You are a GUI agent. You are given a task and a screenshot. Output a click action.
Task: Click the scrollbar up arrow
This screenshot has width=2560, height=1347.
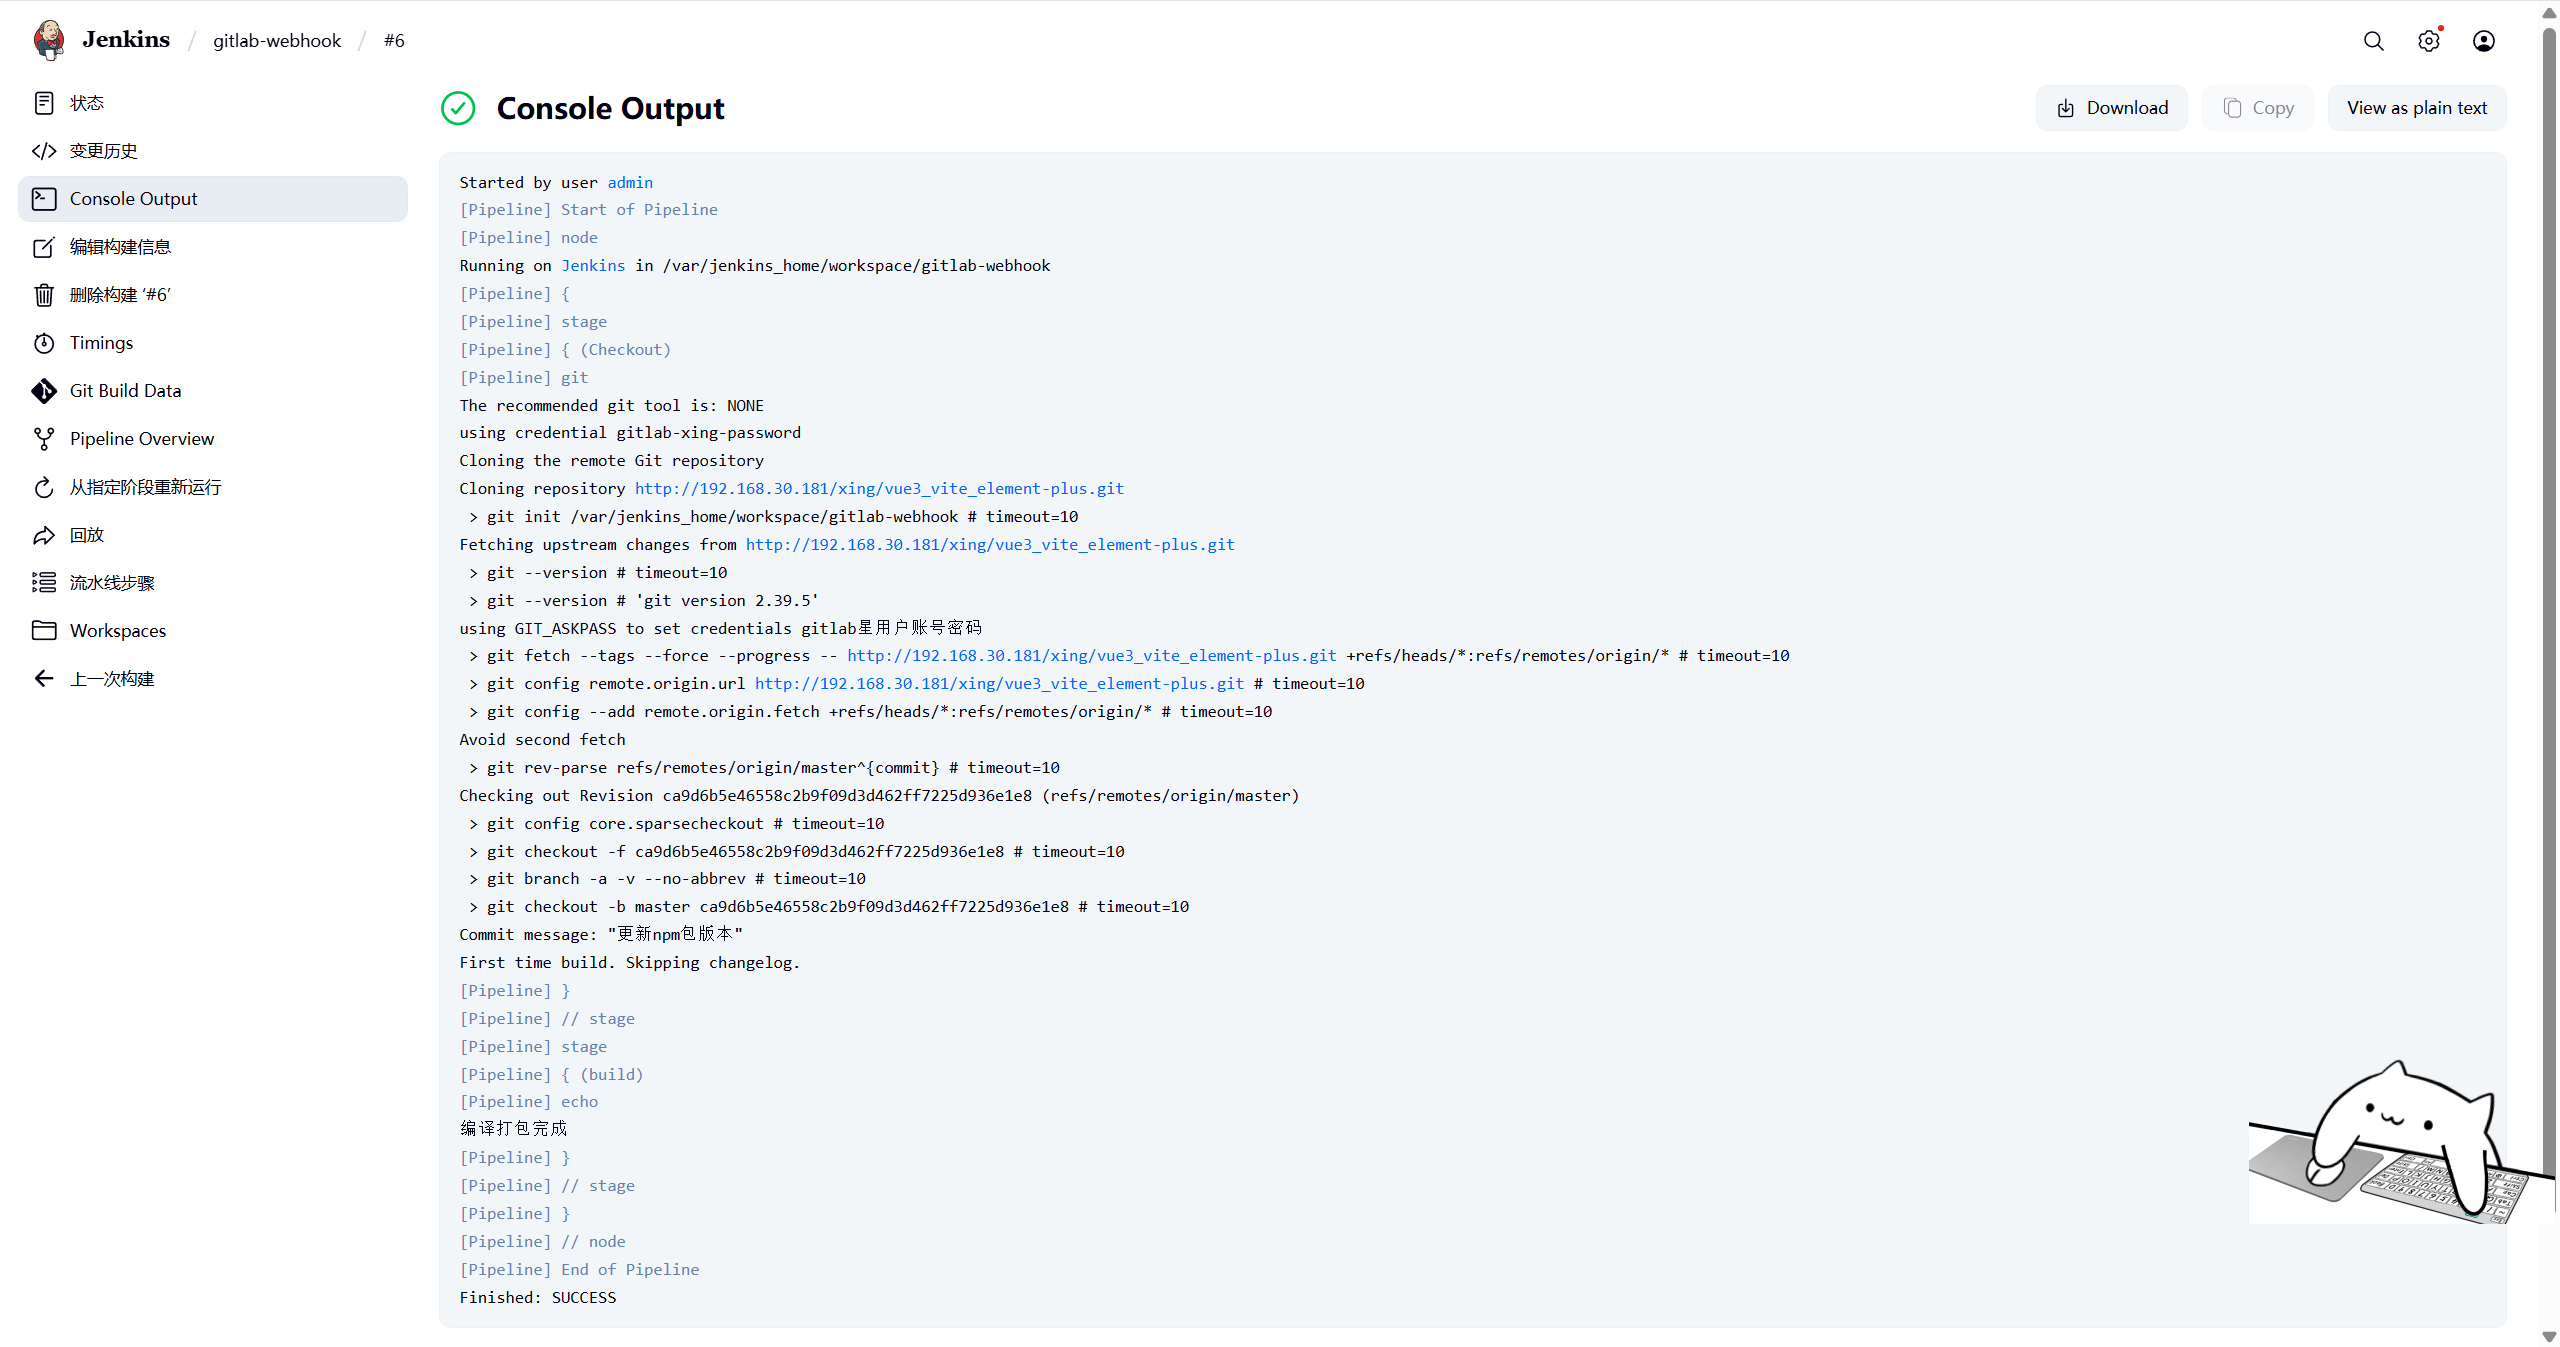pos(2549,11)
